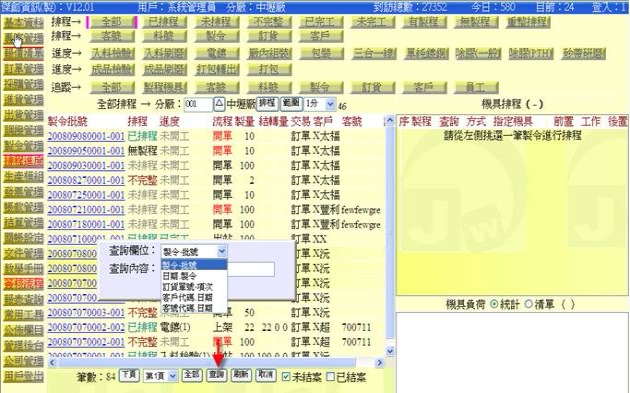Check the 已結案 checkbox
630x393 pixels.
click(x=330, y=377)
